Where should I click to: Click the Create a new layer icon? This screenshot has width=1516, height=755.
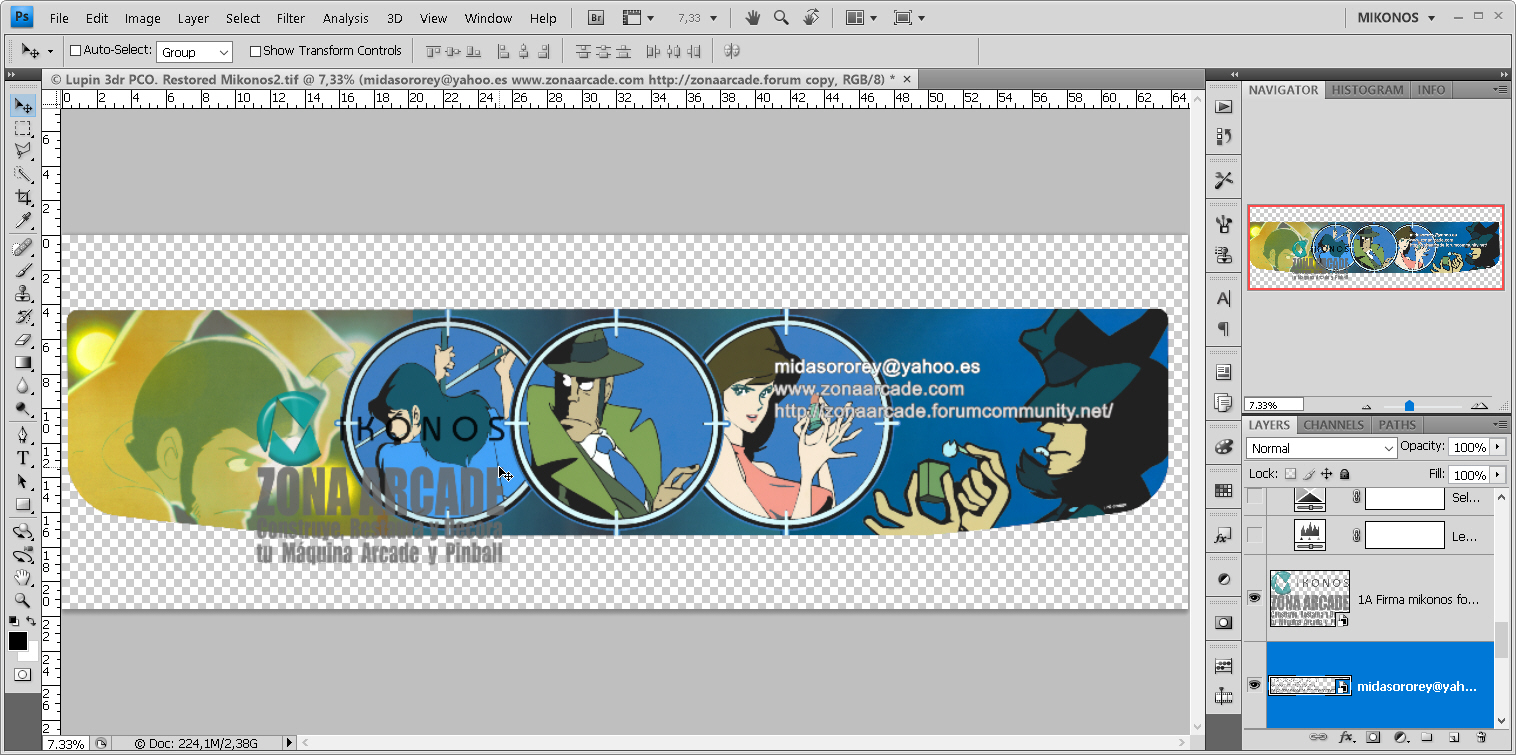pos(1455,738)
